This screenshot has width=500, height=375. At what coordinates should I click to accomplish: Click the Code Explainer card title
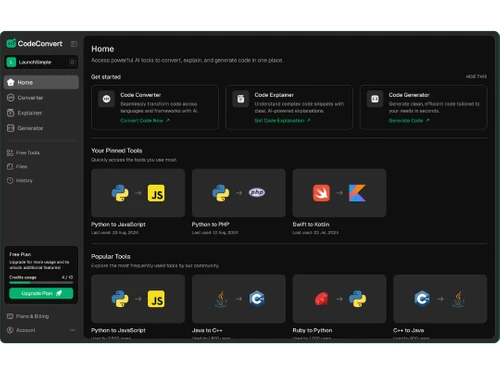(x=274, y=95)
